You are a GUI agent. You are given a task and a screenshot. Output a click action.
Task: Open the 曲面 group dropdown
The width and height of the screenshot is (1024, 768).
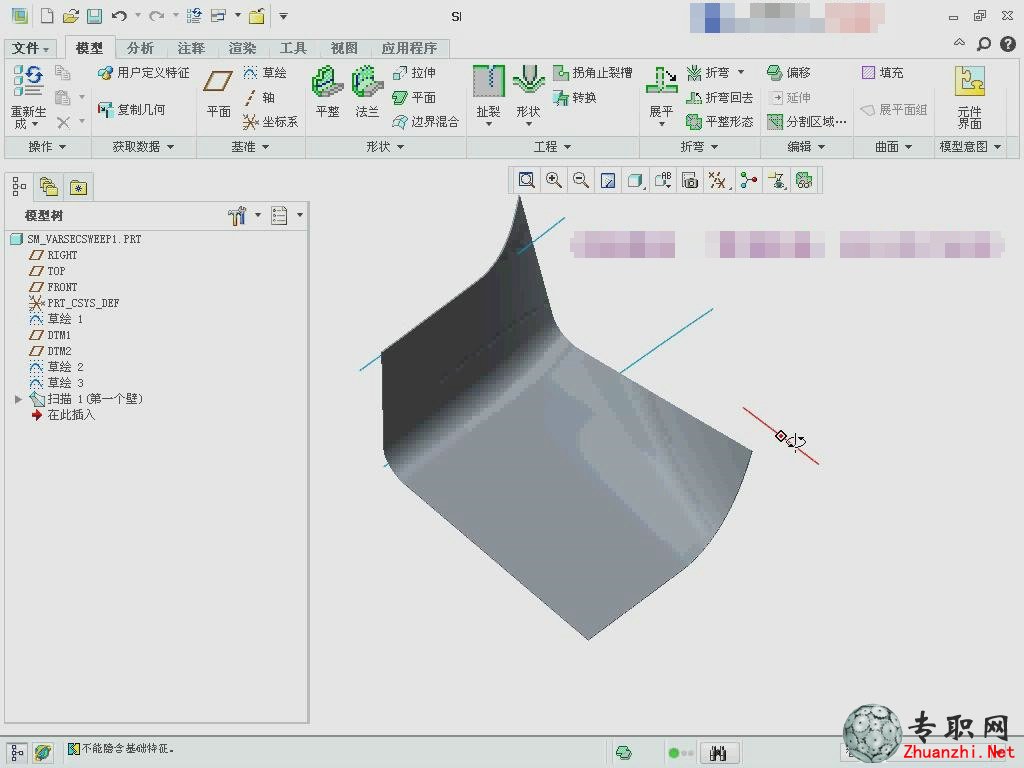893,147
